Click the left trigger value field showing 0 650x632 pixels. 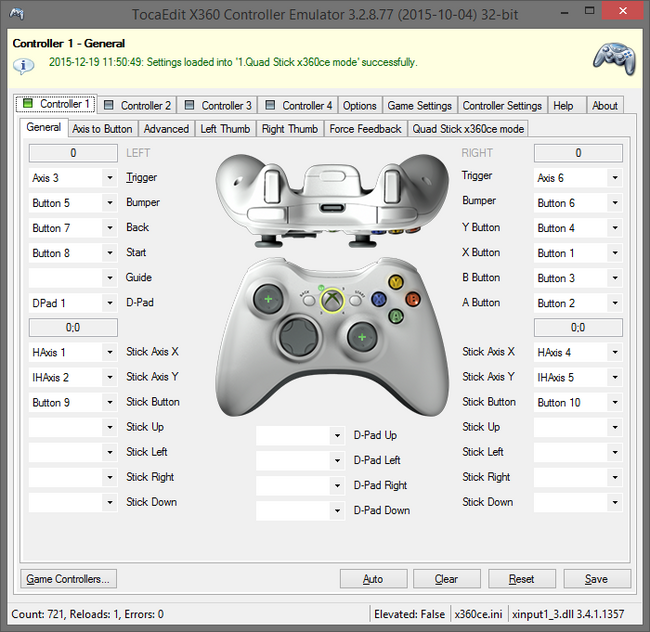tap(73, 153)
